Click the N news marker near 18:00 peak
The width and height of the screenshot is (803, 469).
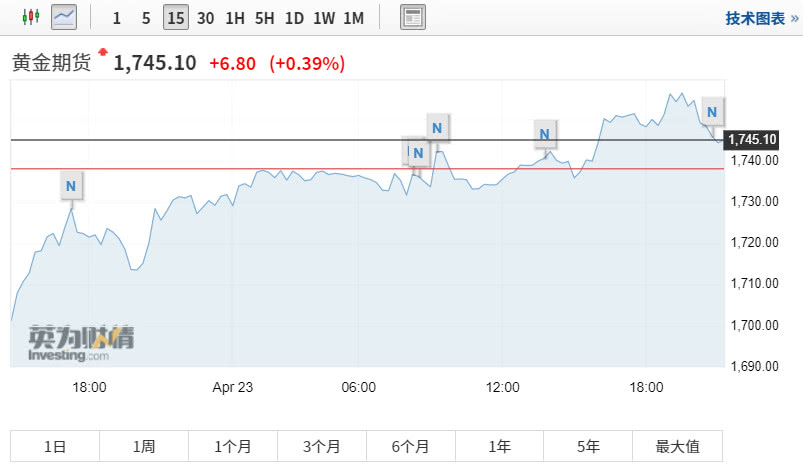(71, 186)
